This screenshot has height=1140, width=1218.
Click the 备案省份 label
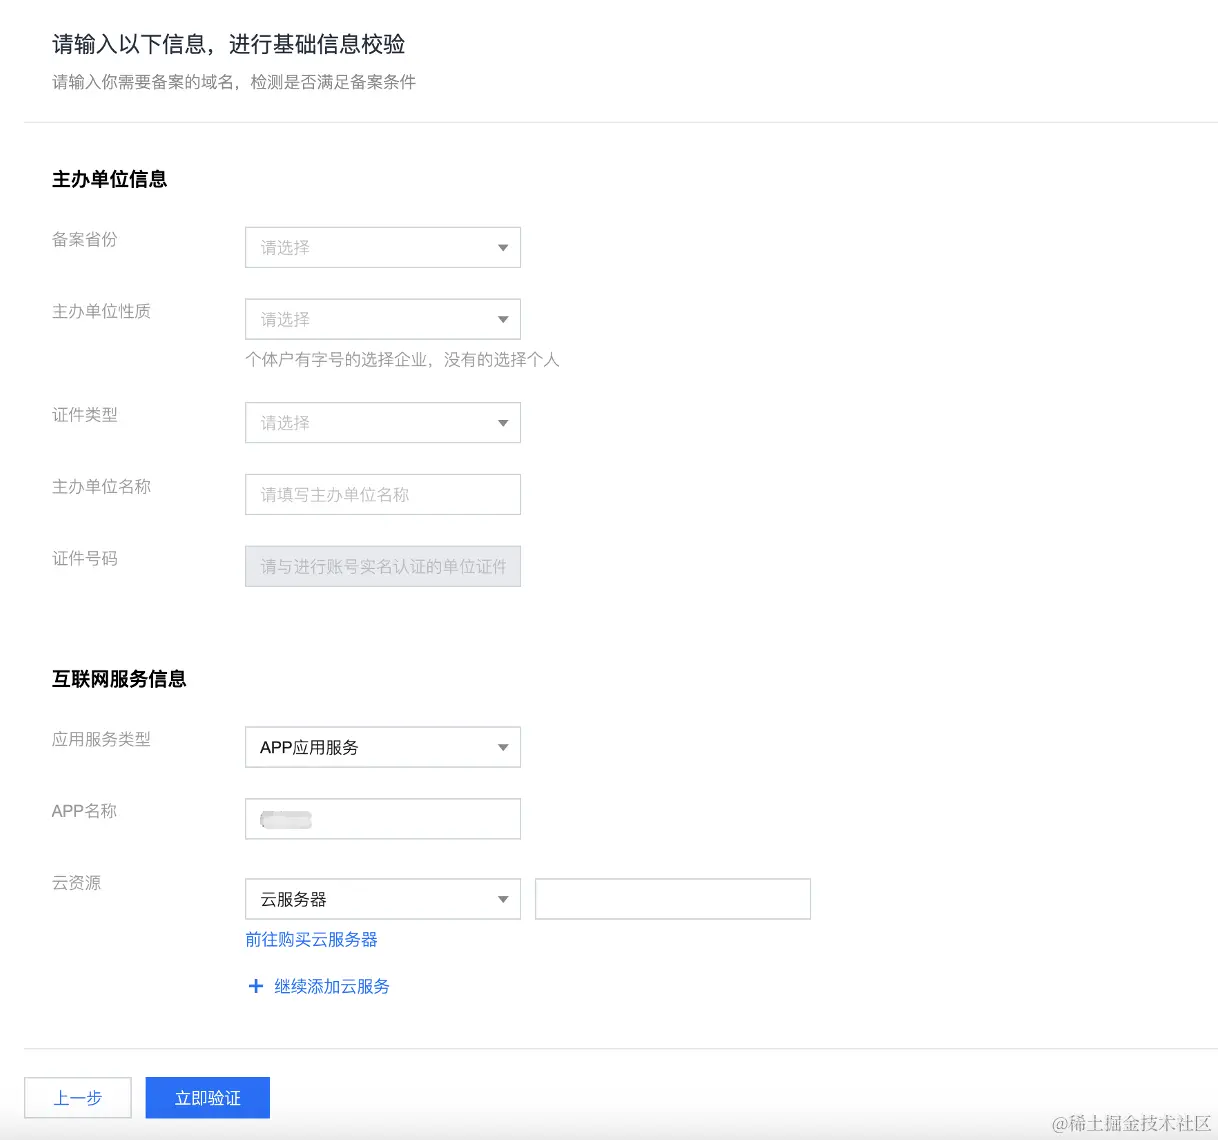pos(85,240)
